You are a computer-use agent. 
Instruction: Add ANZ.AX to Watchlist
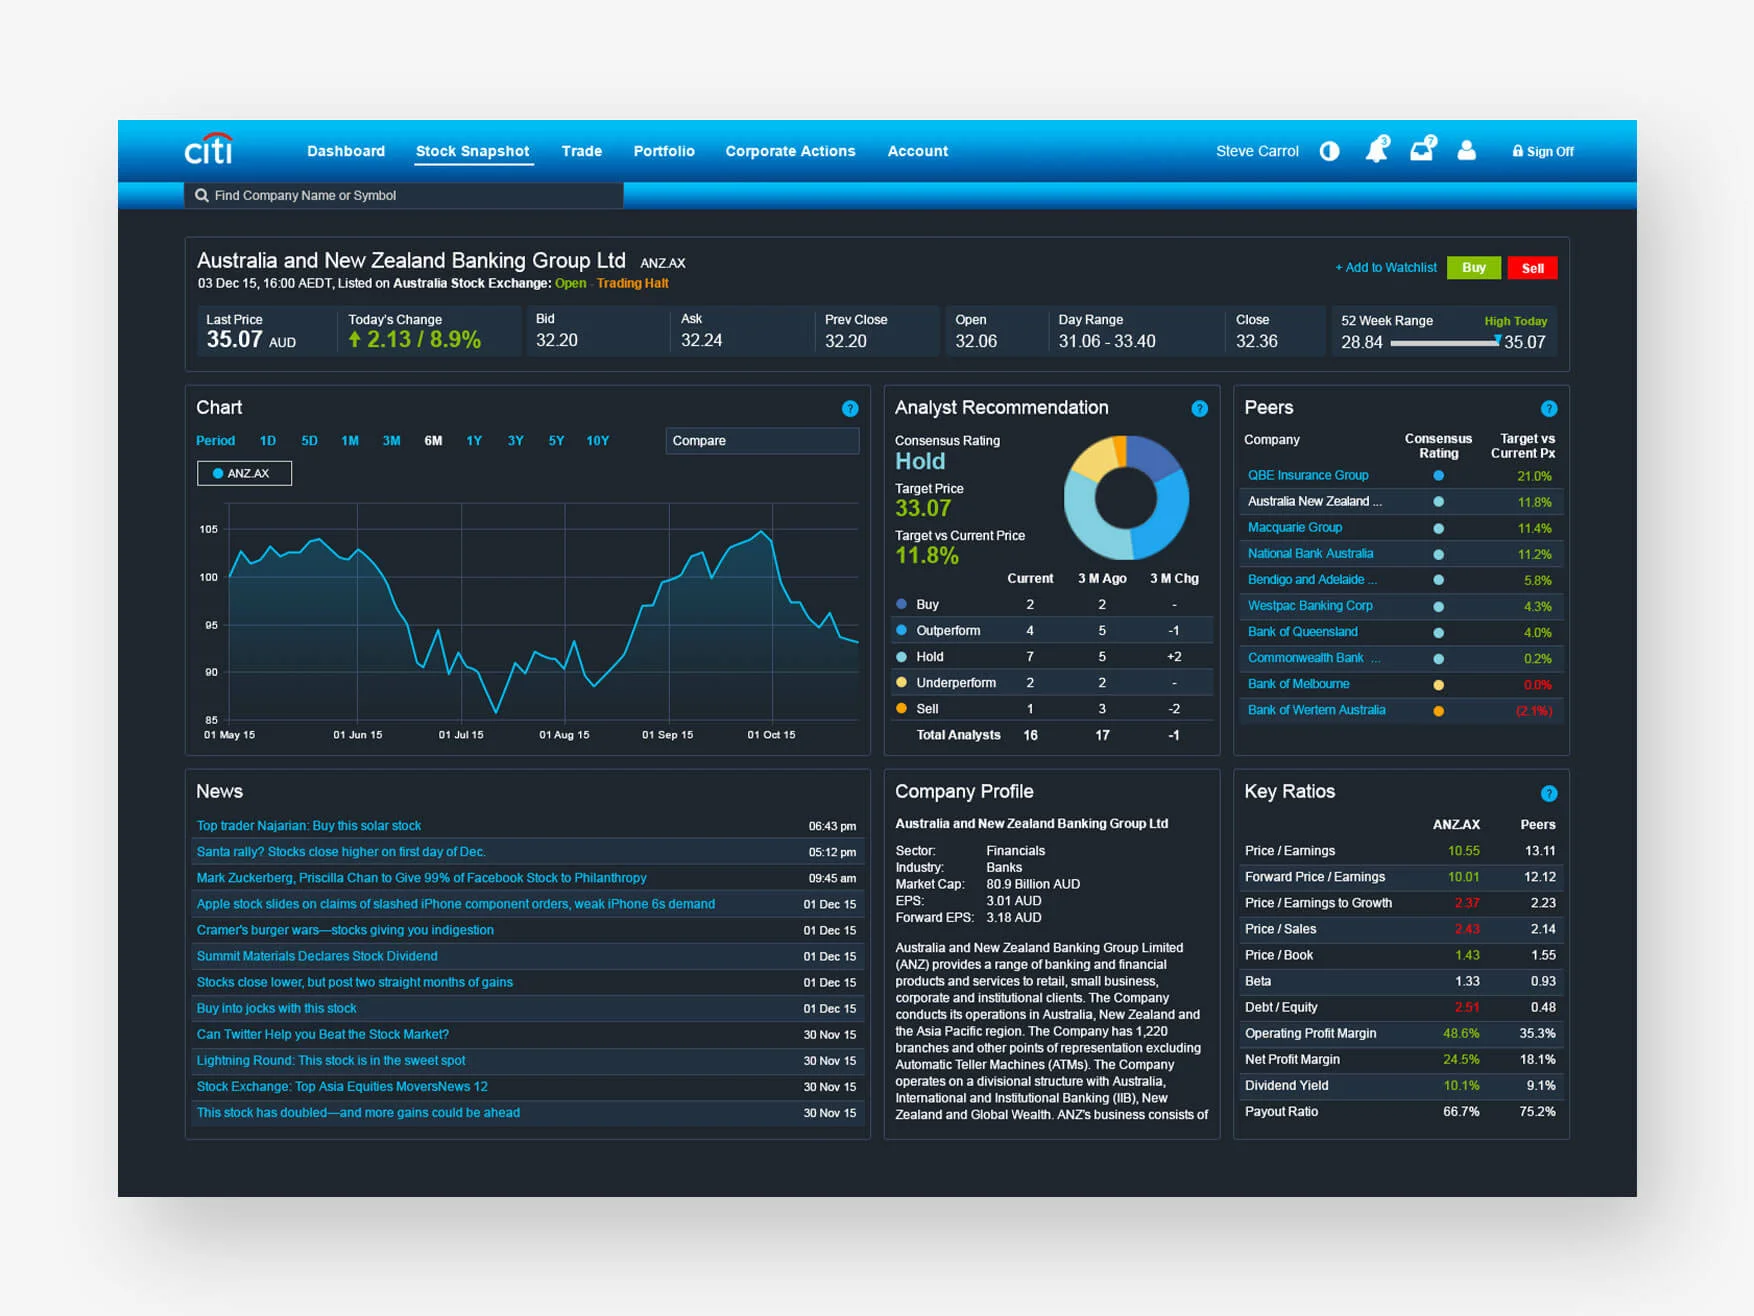[x=1386, y=267]
